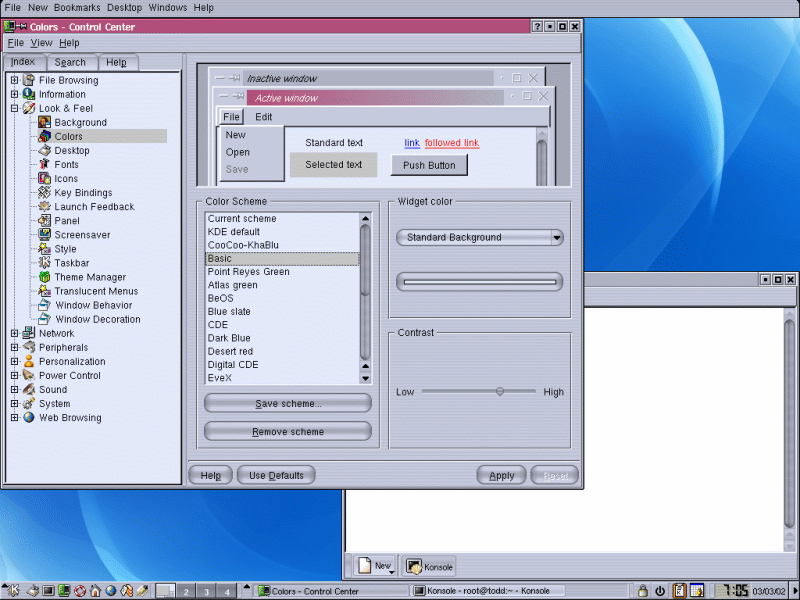The image size is (800, 600).
Task: Select the Point Reyes Green scheme
Action: tap(282, 272)
